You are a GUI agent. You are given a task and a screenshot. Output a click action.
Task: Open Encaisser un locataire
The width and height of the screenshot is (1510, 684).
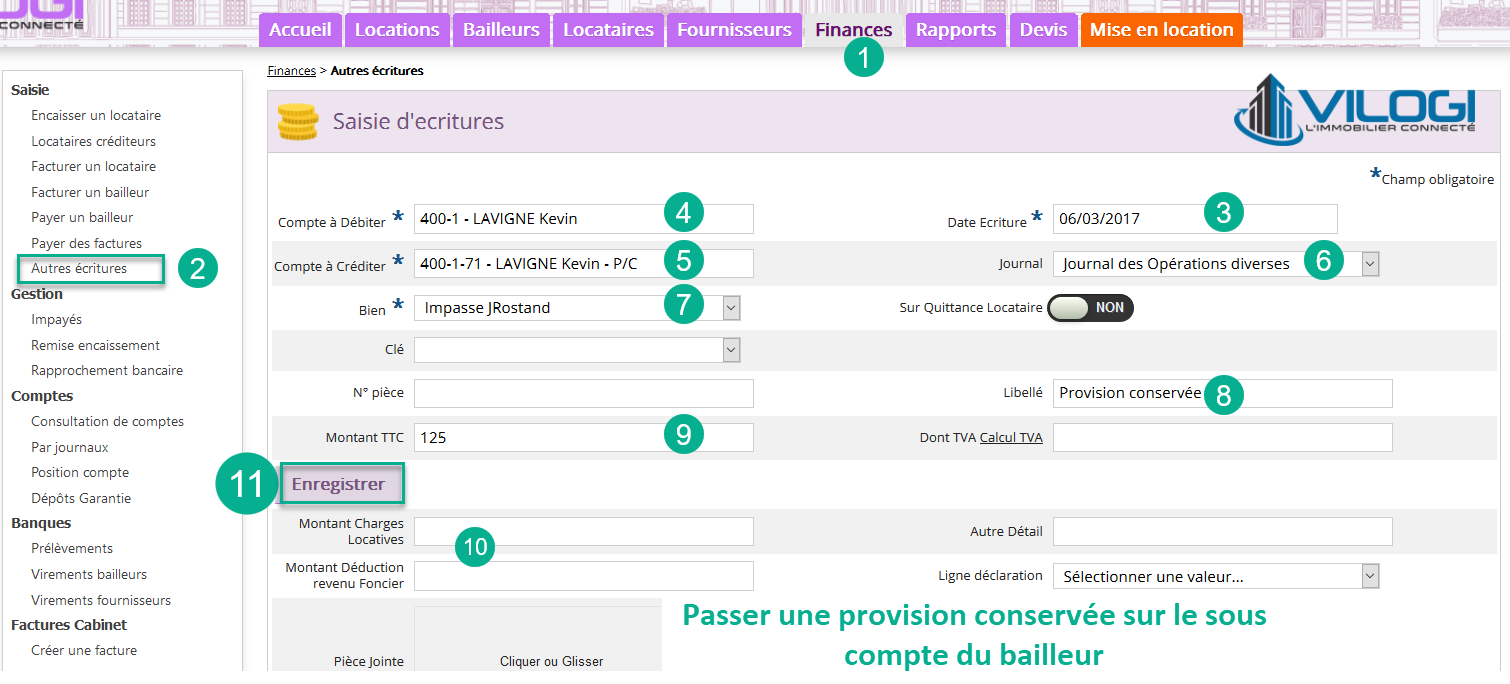(x=96, y=116)
